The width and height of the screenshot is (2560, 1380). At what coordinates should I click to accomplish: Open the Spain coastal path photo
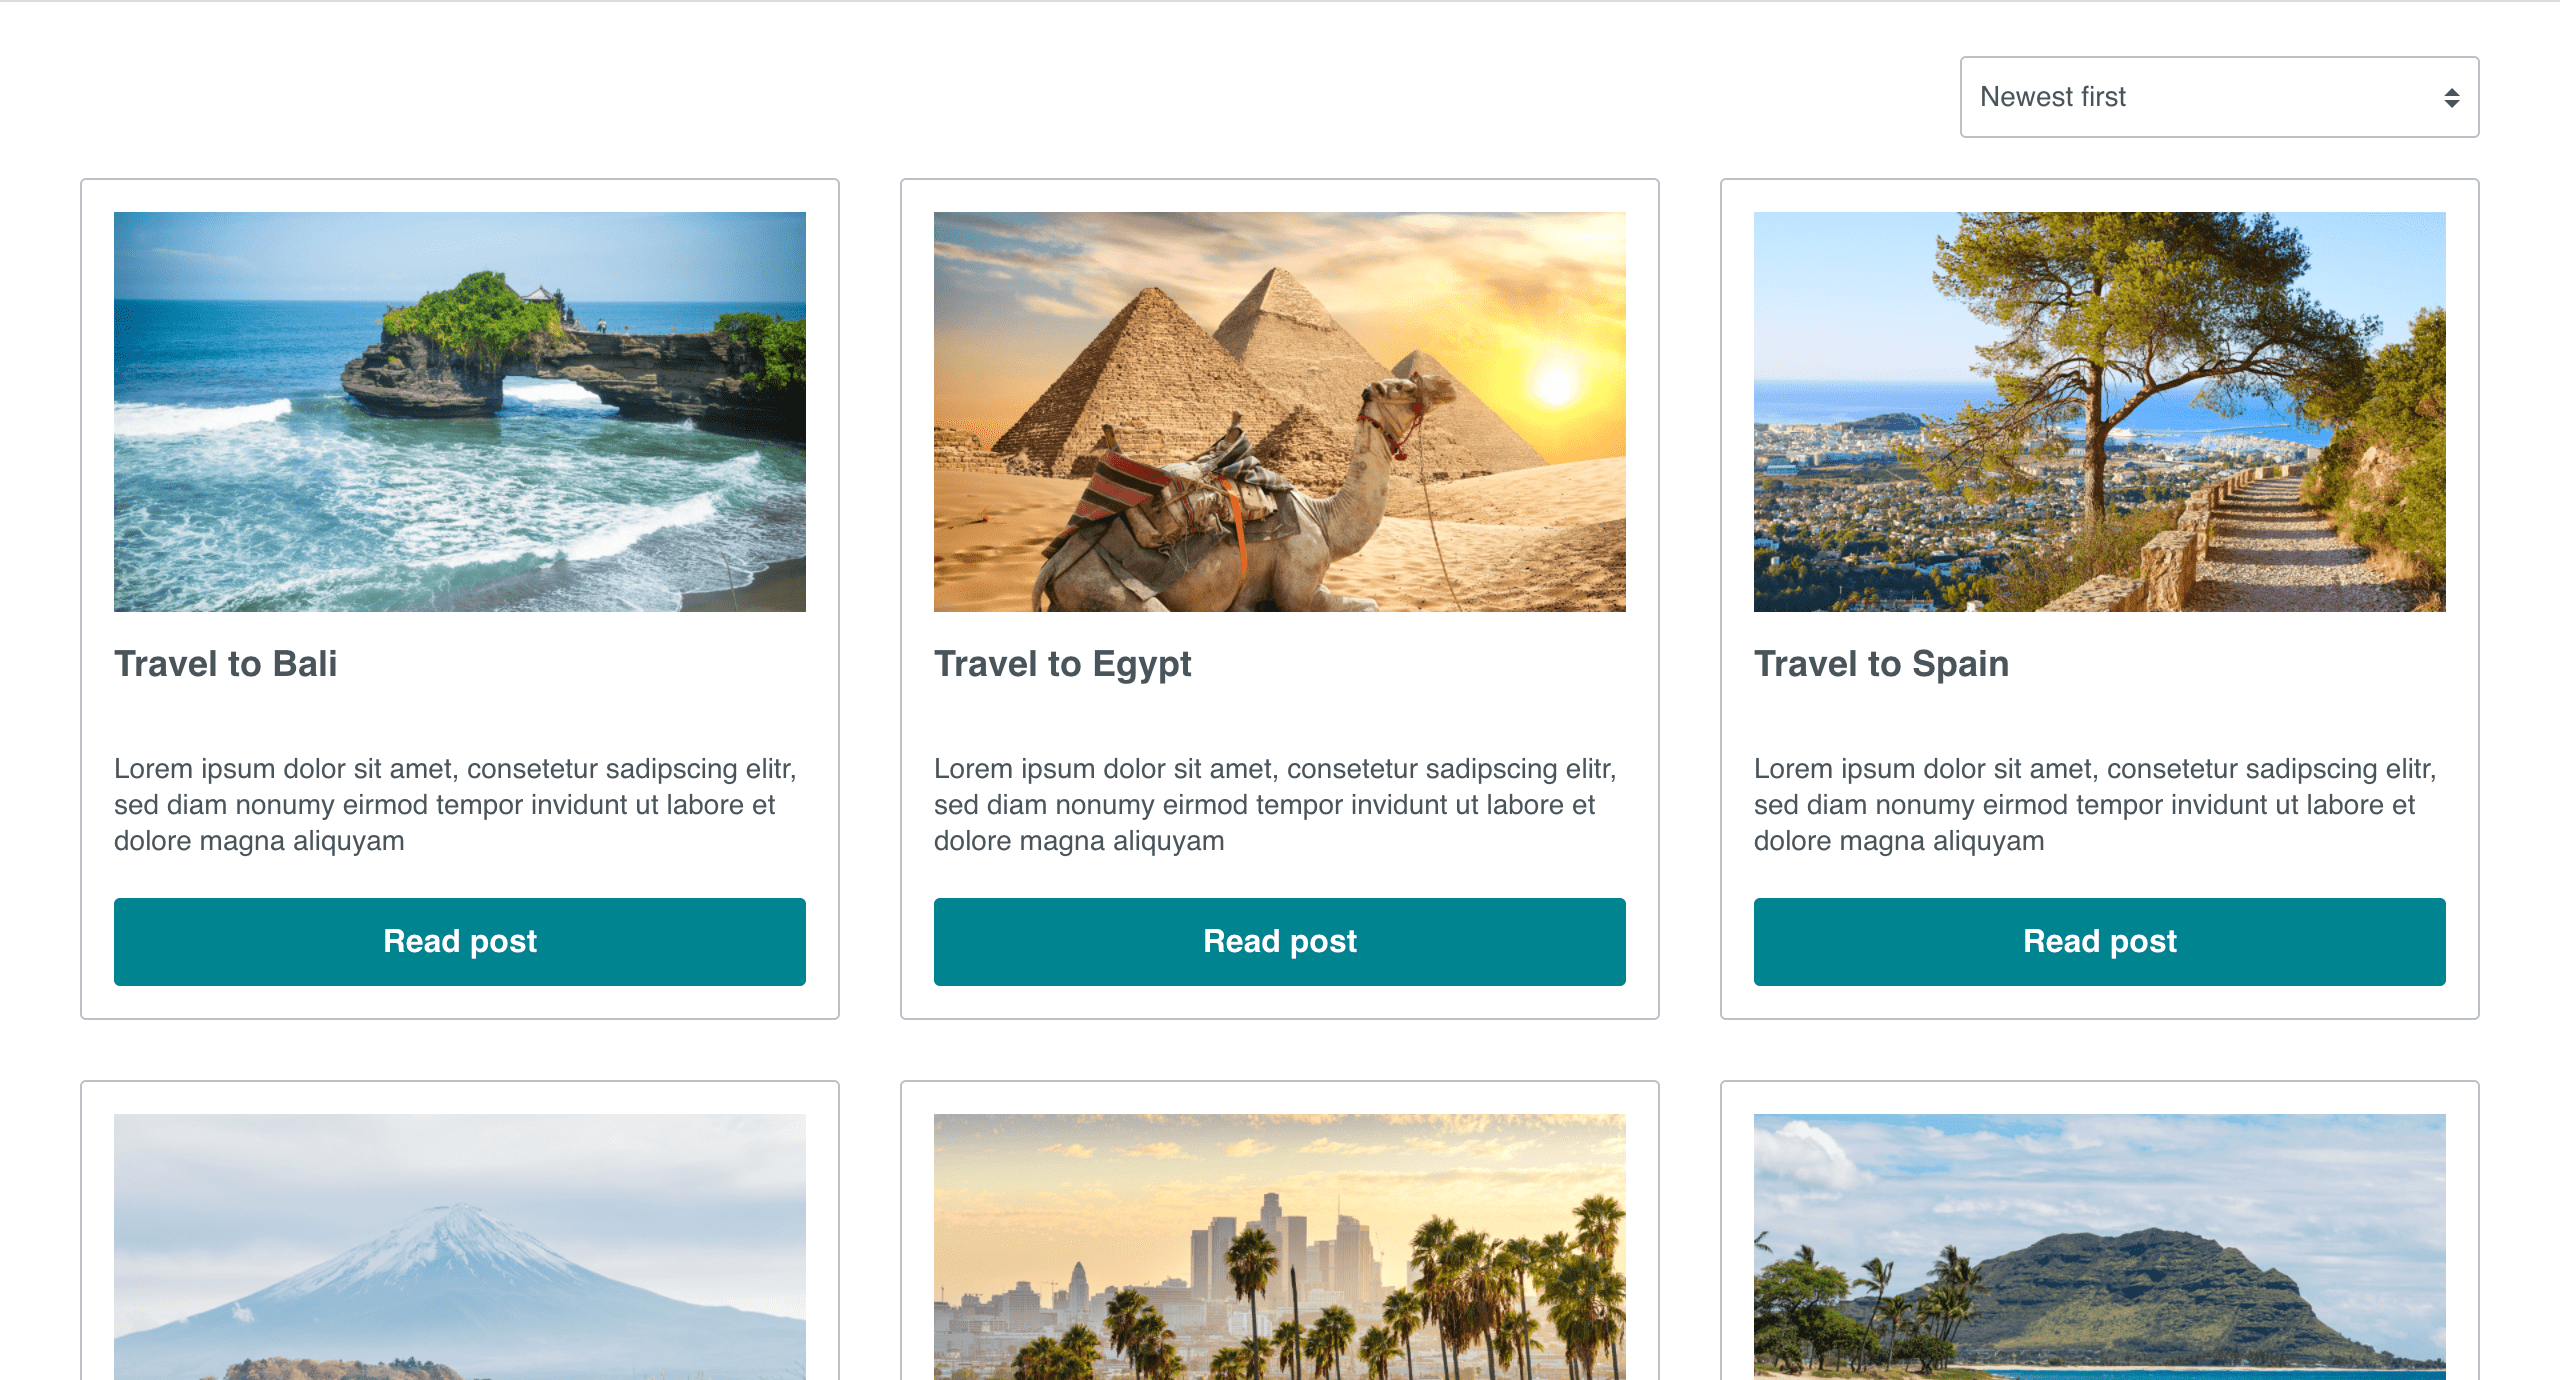coord(2099,411)
